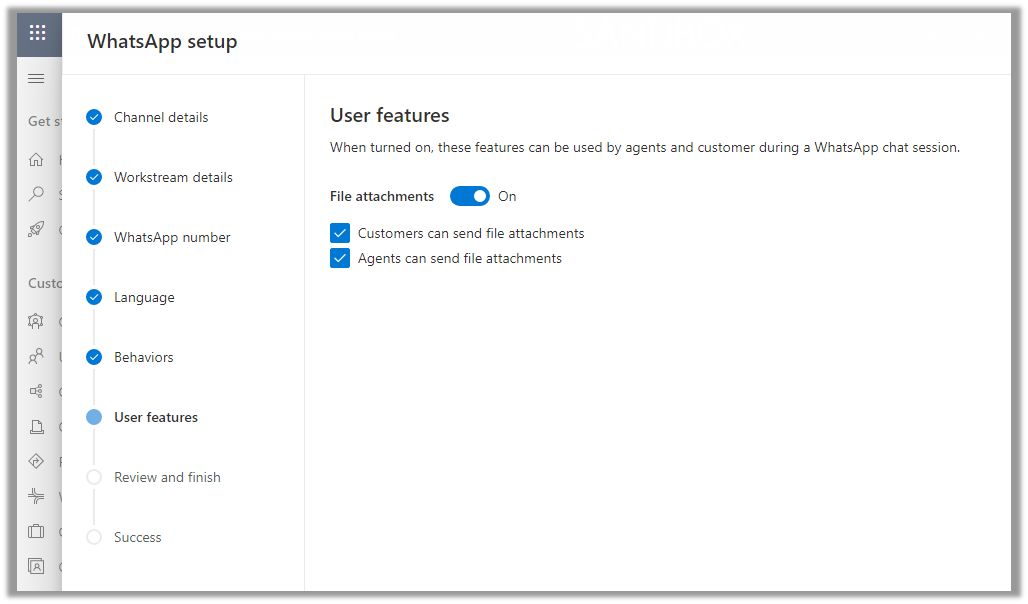This screenshot has height=604, width=1028.
Task: Go to the Workstream details step
Action: tap(172, 177)
